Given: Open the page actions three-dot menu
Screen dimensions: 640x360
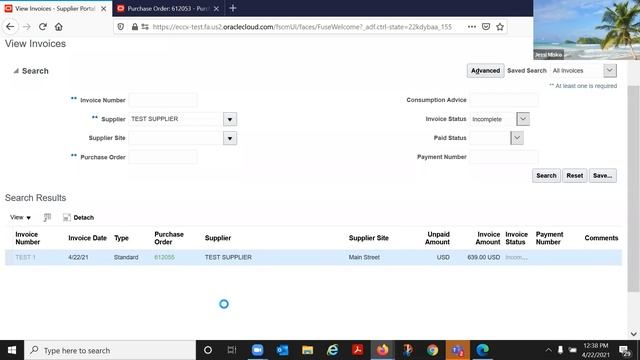Looking at the screenshot, I should click(x=472, y=27).
